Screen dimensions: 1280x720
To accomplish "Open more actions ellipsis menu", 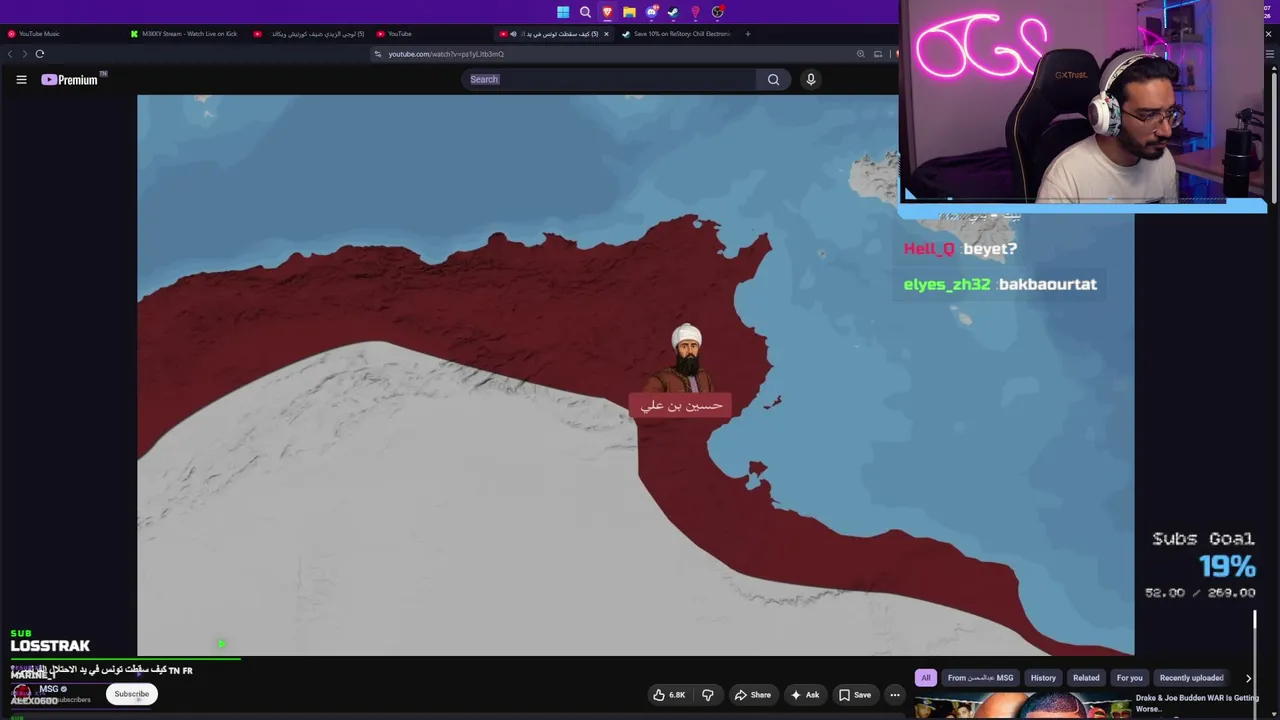I will (895, 695).
